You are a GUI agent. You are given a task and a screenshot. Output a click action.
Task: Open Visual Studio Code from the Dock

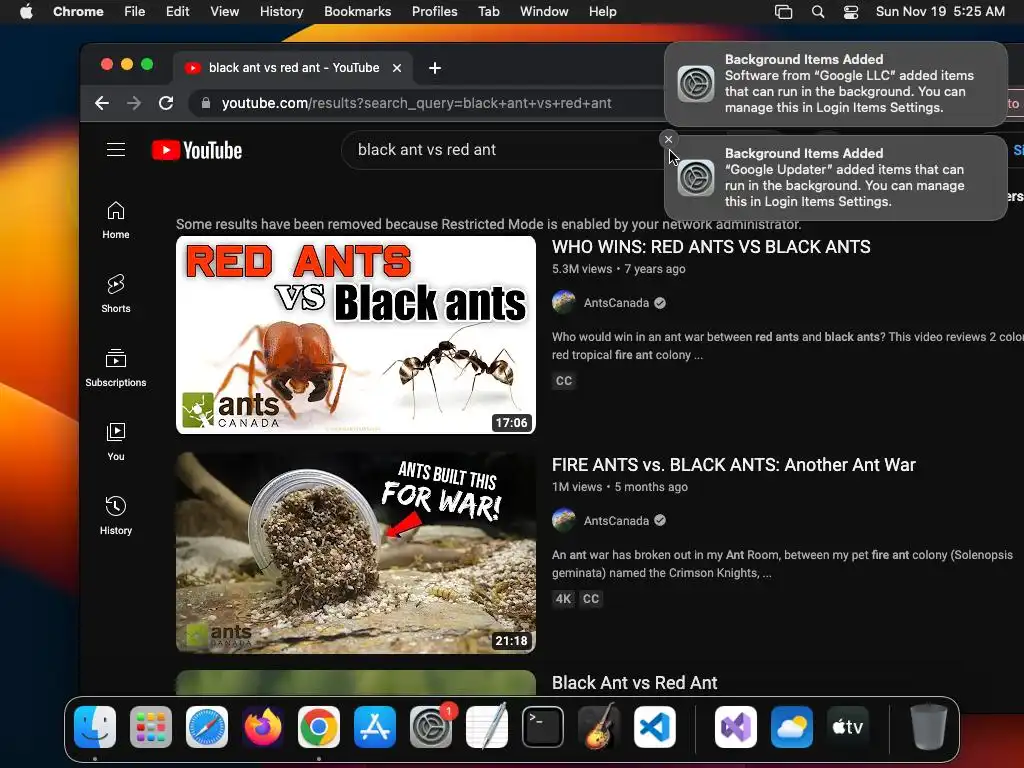655,727
